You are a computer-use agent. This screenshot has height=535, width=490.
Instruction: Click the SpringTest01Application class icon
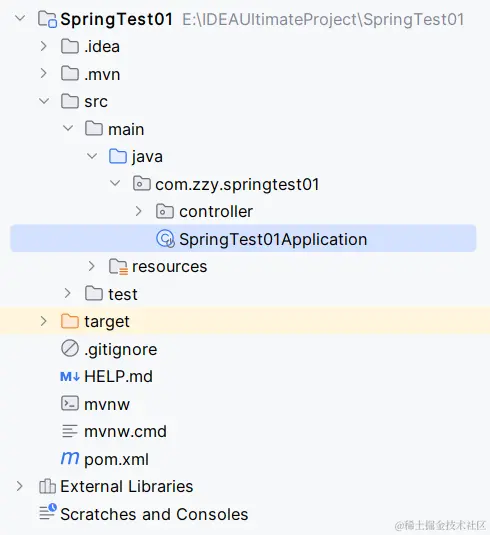point(165,238)
